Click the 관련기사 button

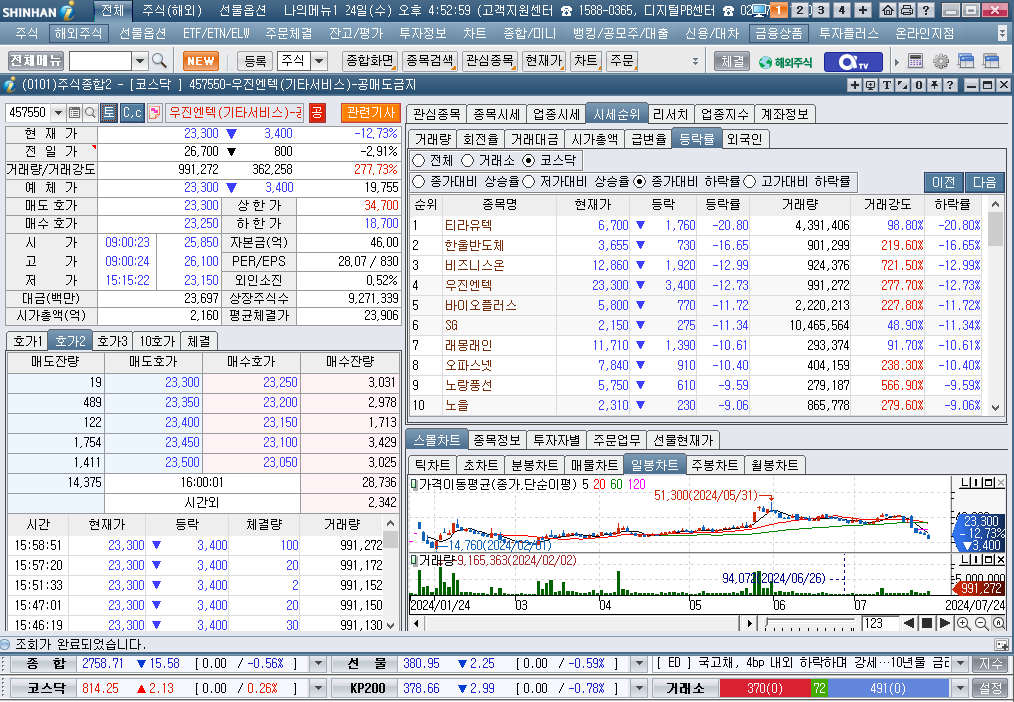[371, 112]
